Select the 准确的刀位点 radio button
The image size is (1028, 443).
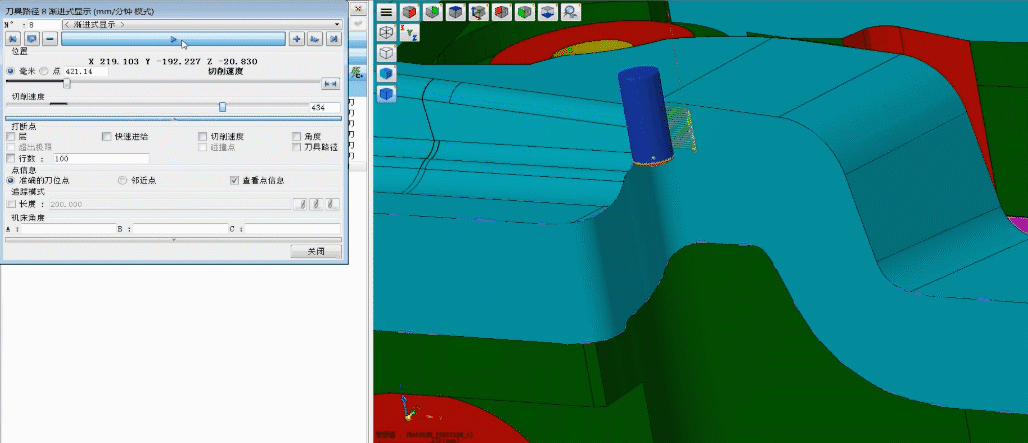10,180
